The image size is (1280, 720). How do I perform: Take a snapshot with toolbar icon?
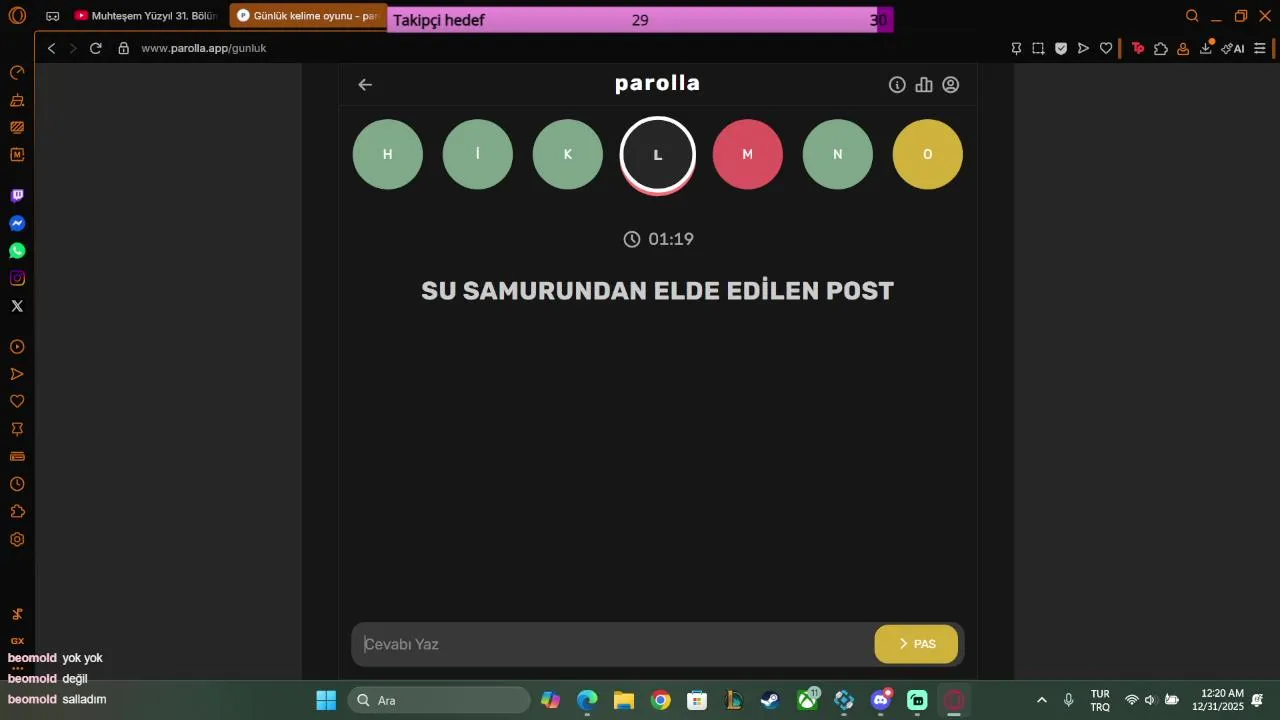point(1039,48)
